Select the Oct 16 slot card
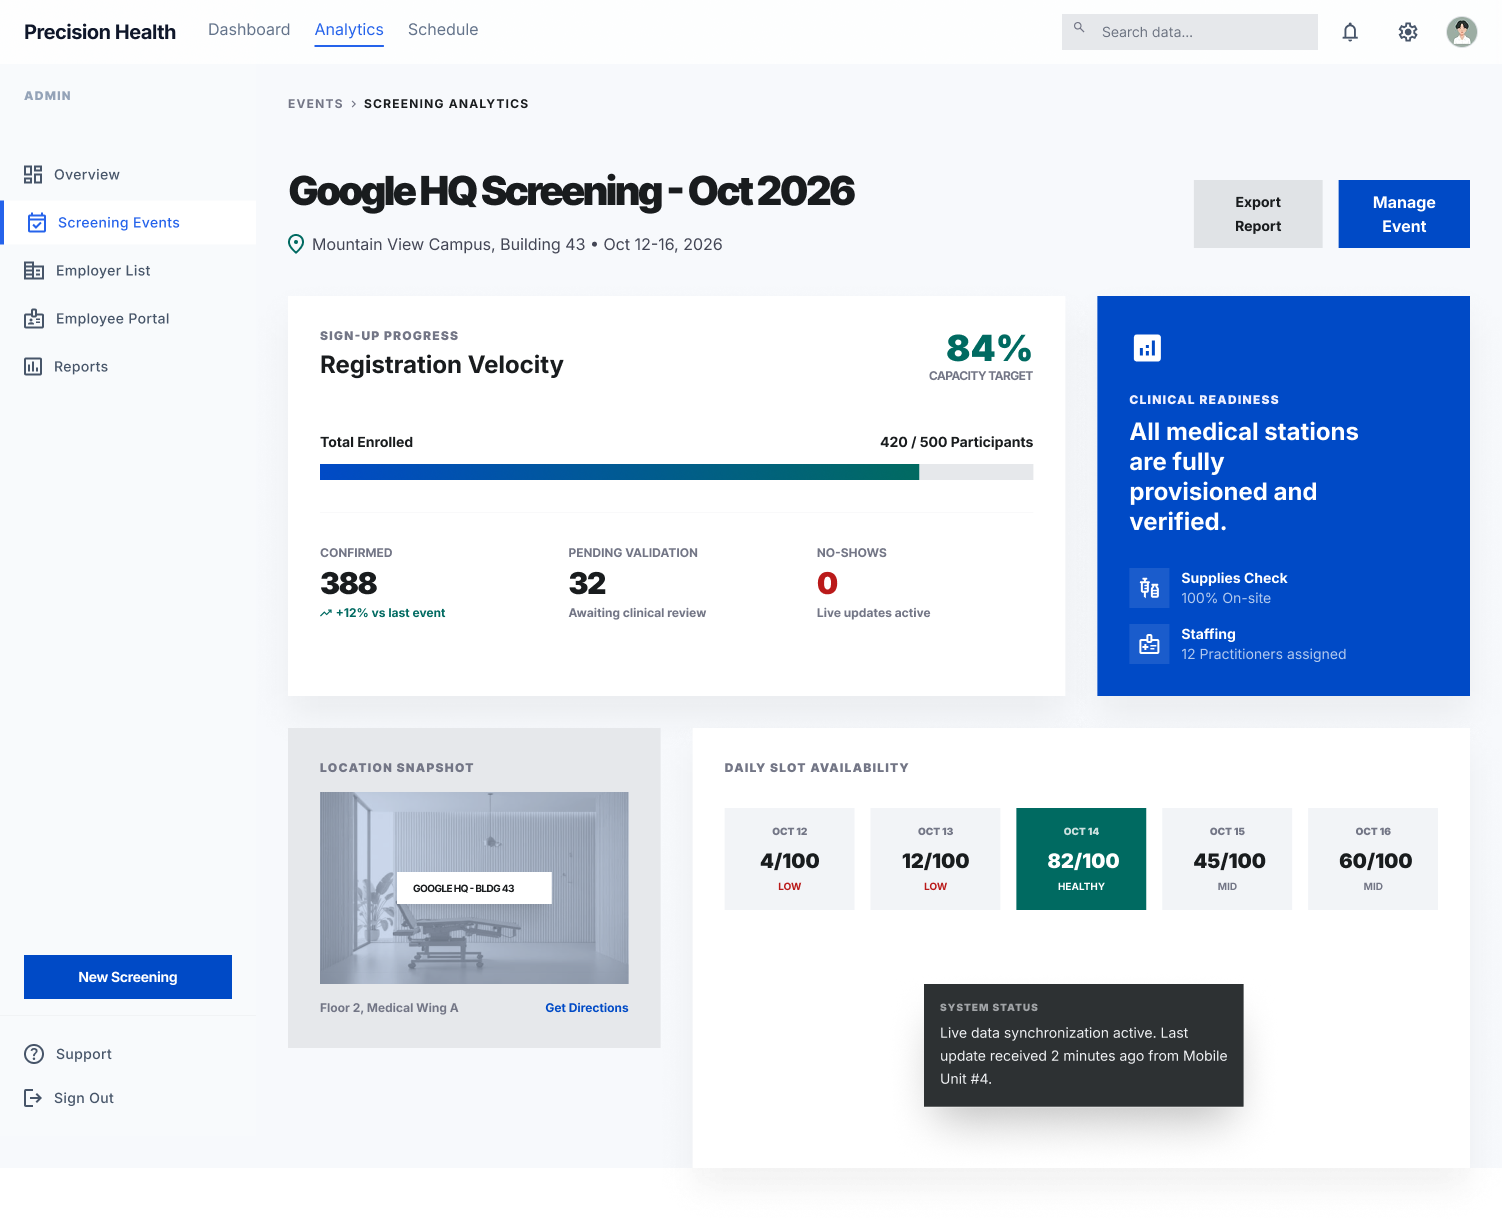This screenshot has width=1510, height=1228. click(x=1373, y=859)
